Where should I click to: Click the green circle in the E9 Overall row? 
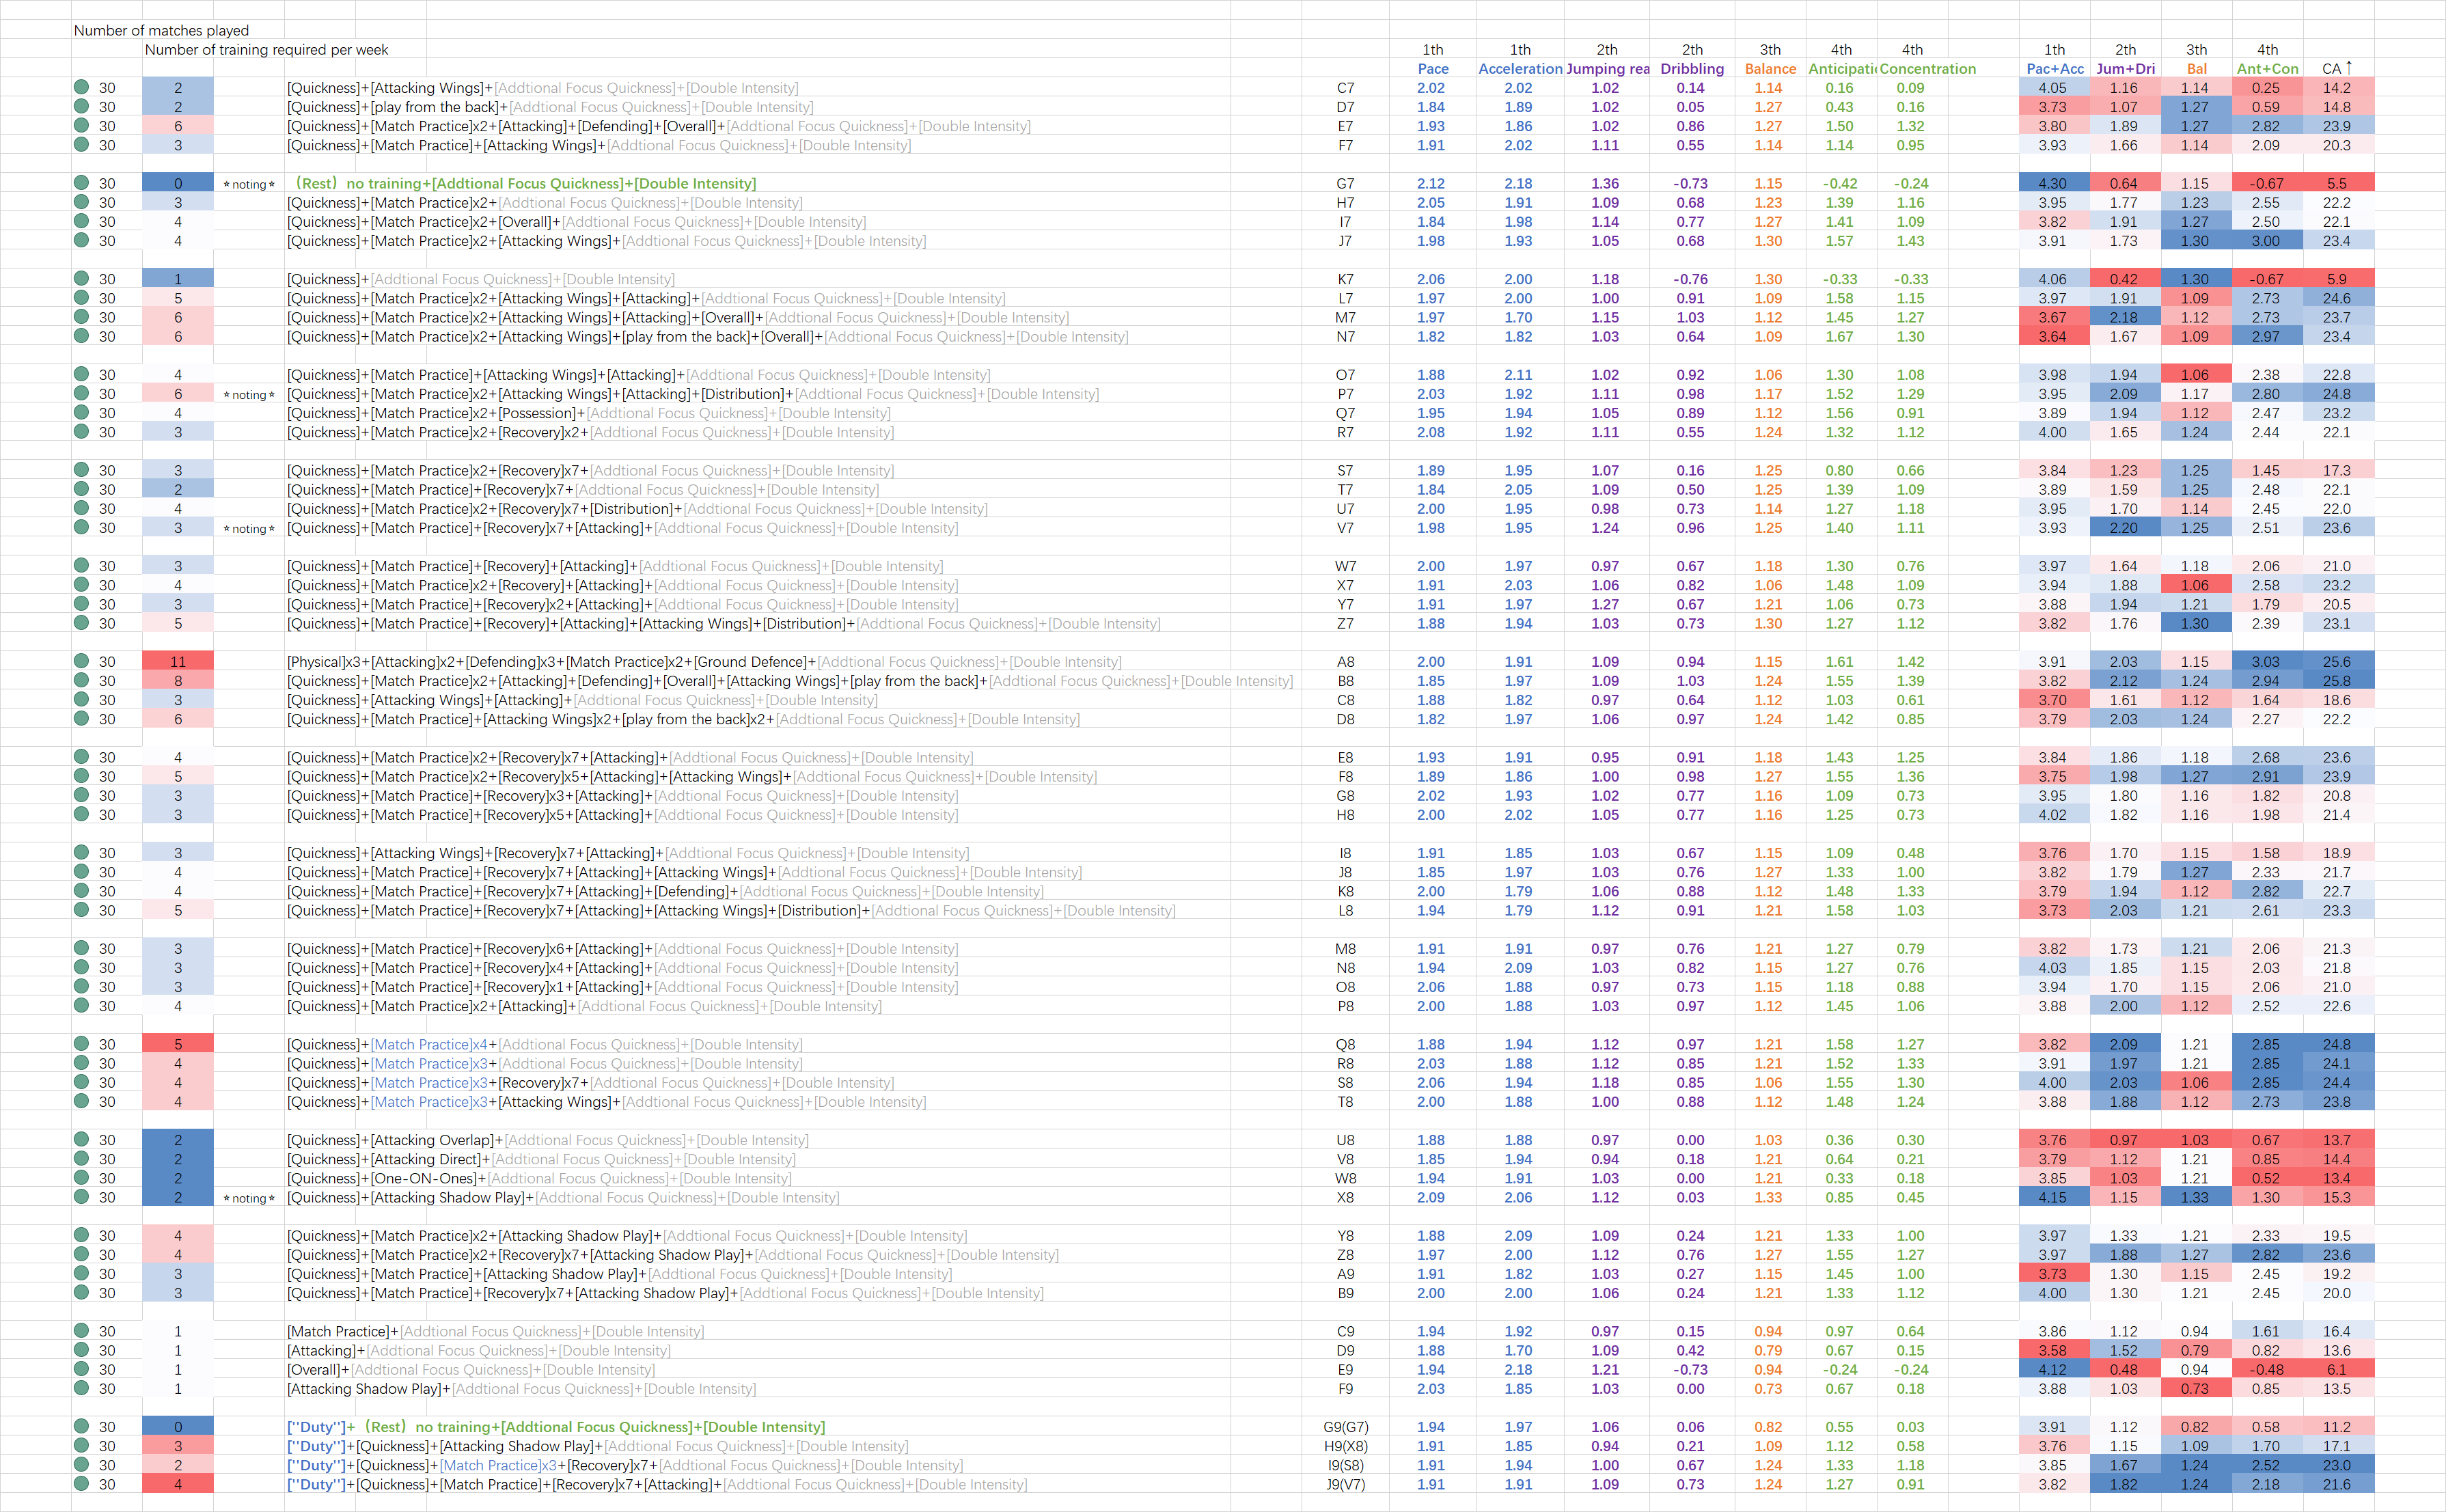pos(81,1368)
